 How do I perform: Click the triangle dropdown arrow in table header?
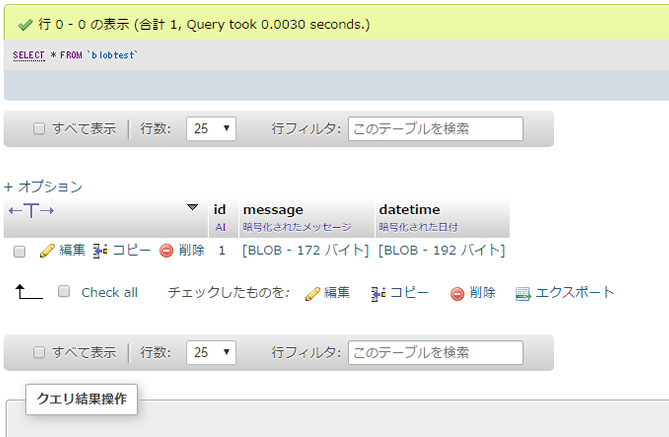click(x=192, y=207)
